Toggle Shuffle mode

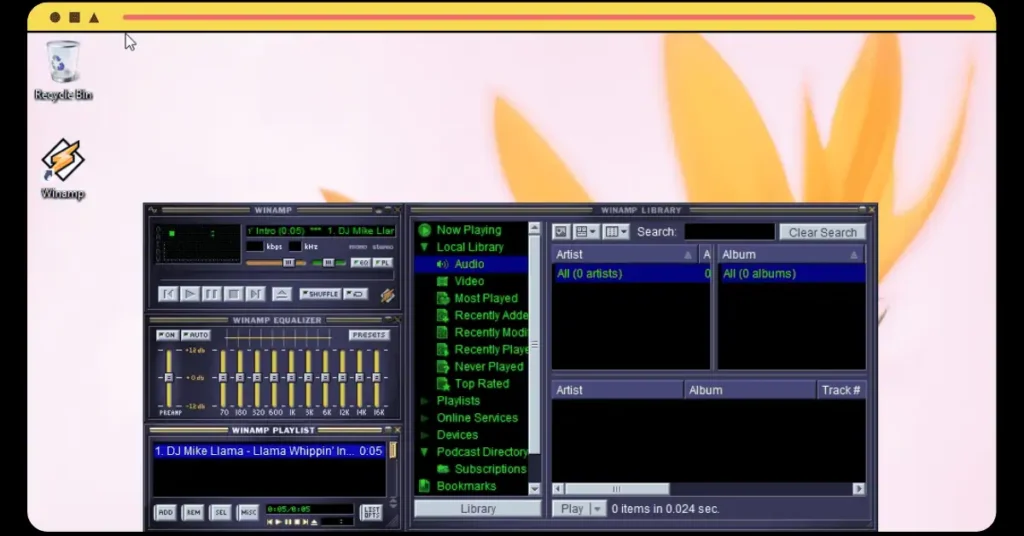[320, 294]
